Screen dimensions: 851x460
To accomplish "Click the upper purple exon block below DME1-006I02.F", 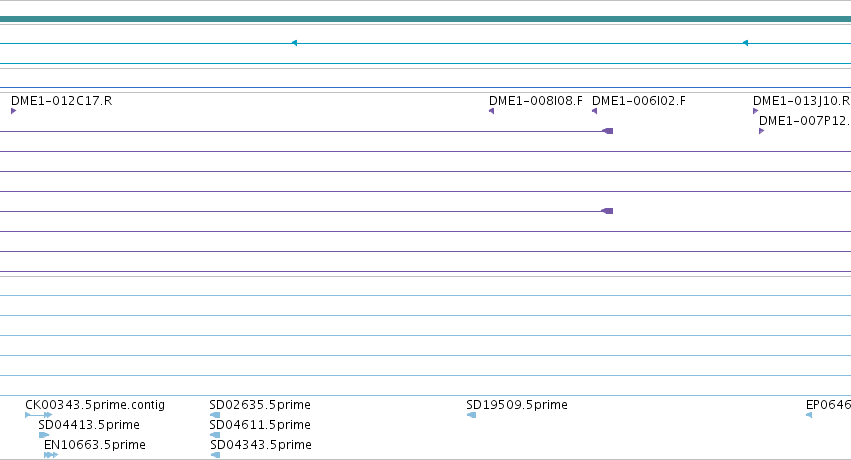I will 607,131.
